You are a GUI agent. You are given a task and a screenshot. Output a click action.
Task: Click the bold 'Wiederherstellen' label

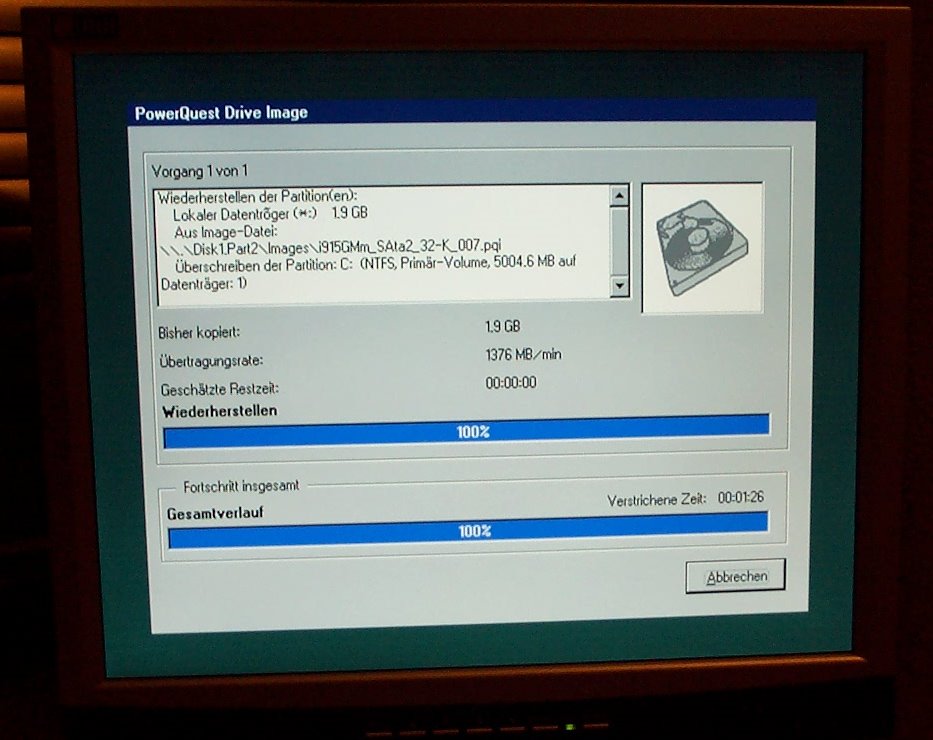coord(220,411)
